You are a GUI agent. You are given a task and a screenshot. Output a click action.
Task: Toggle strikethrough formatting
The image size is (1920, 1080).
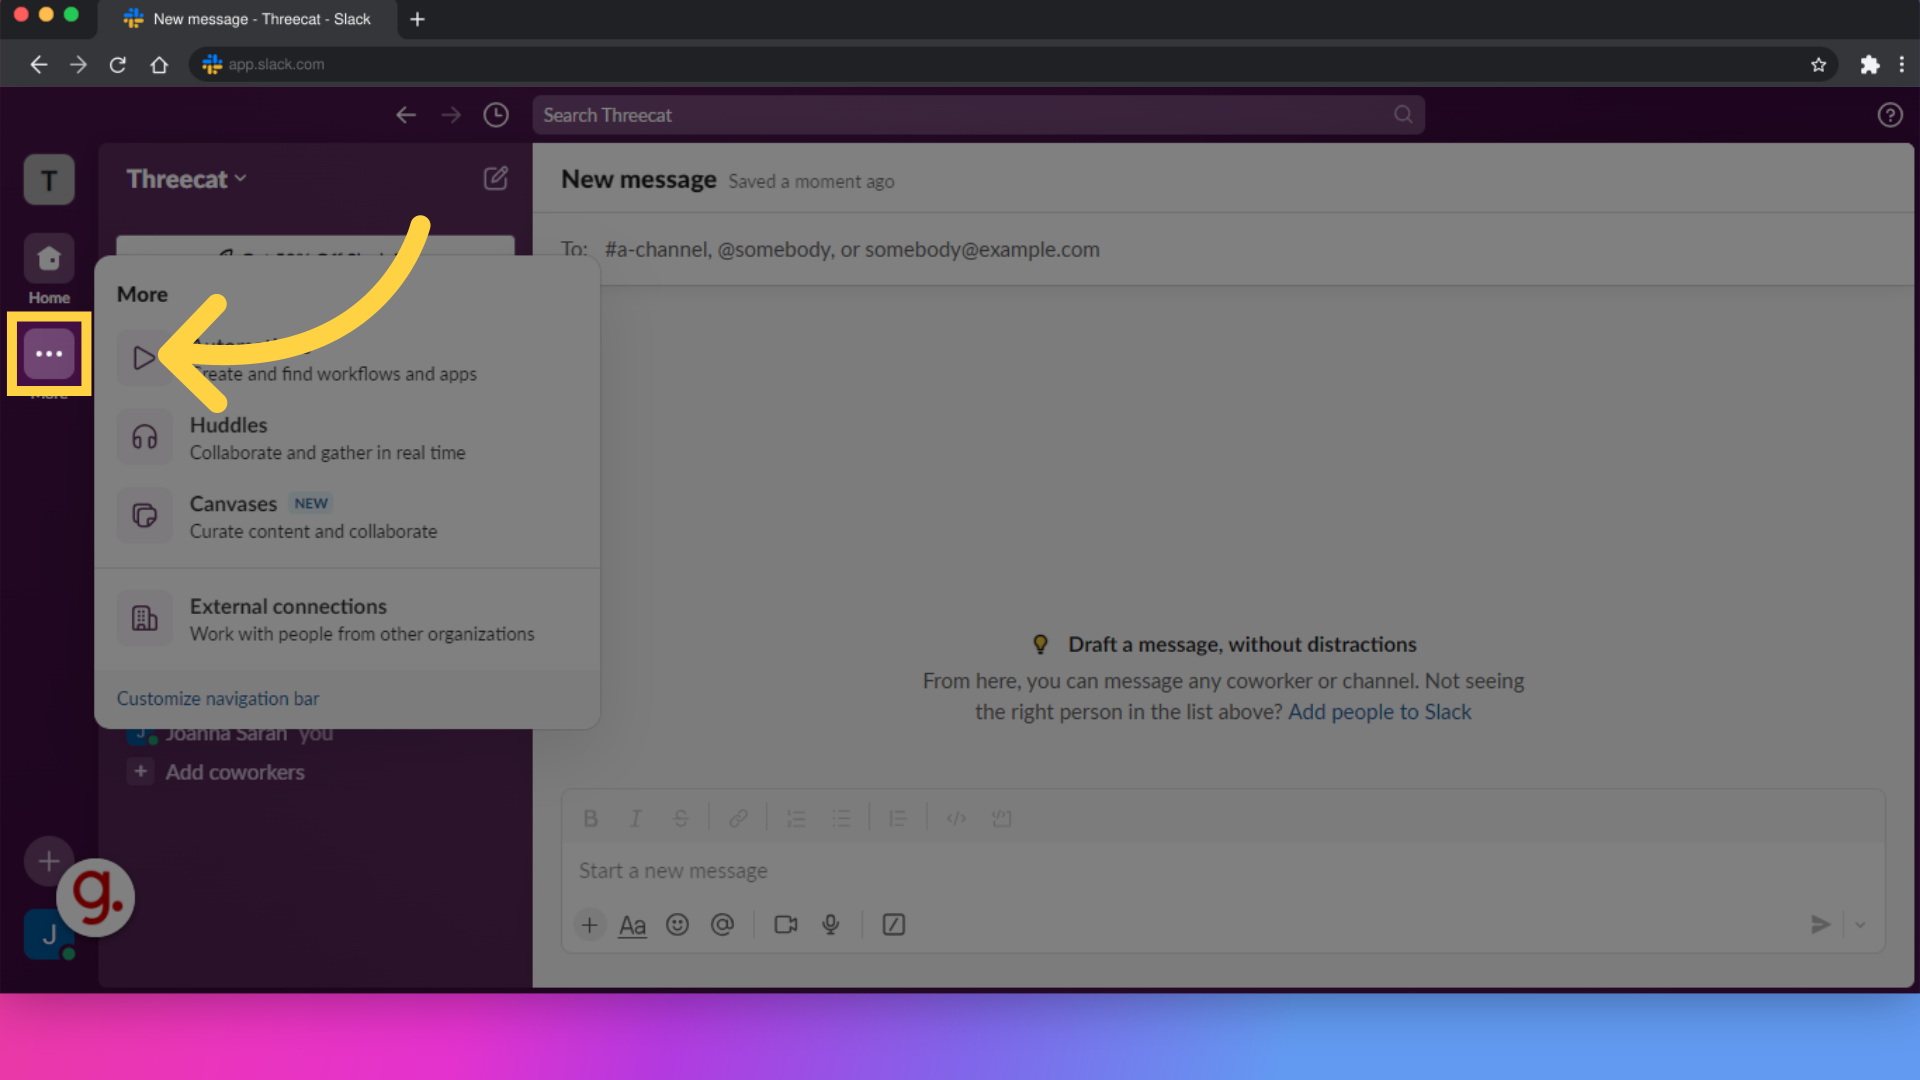pos(681,819)
